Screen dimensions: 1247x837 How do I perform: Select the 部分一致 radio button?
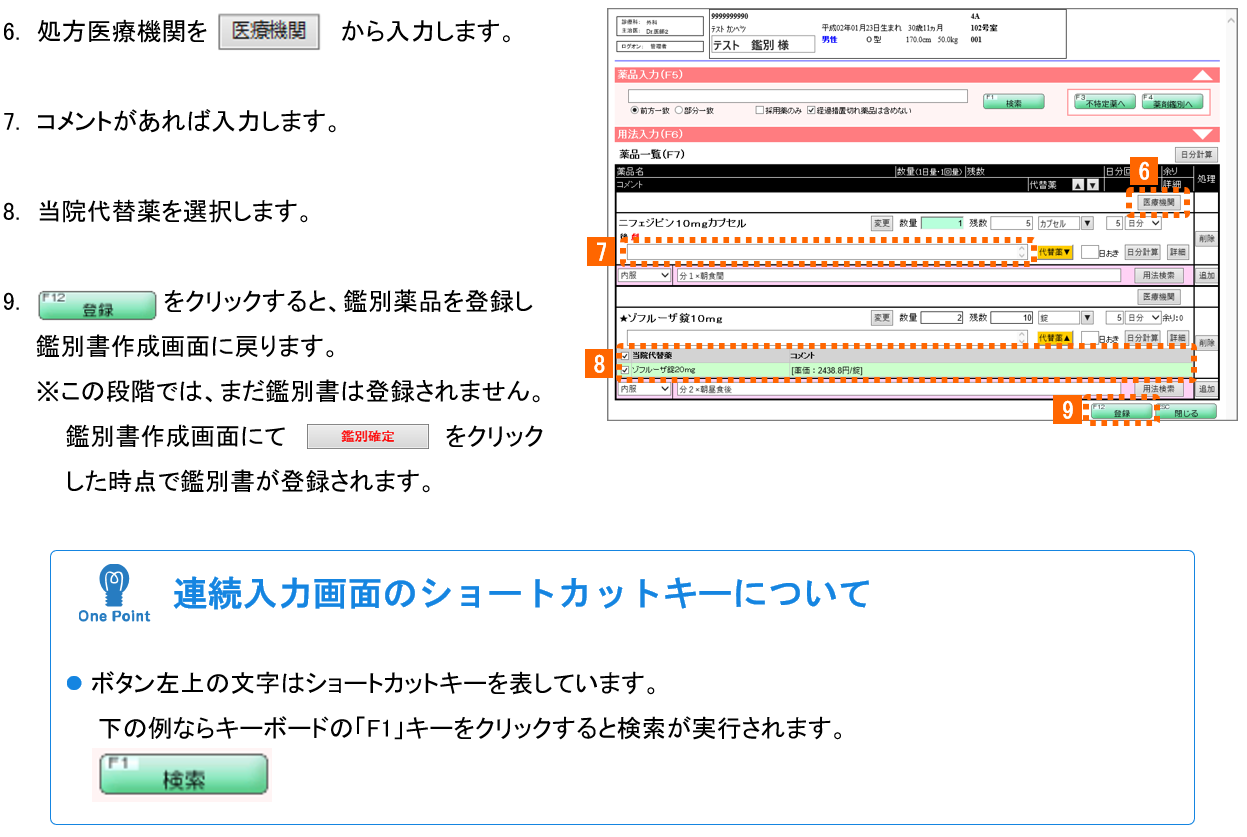pos(680,111)
